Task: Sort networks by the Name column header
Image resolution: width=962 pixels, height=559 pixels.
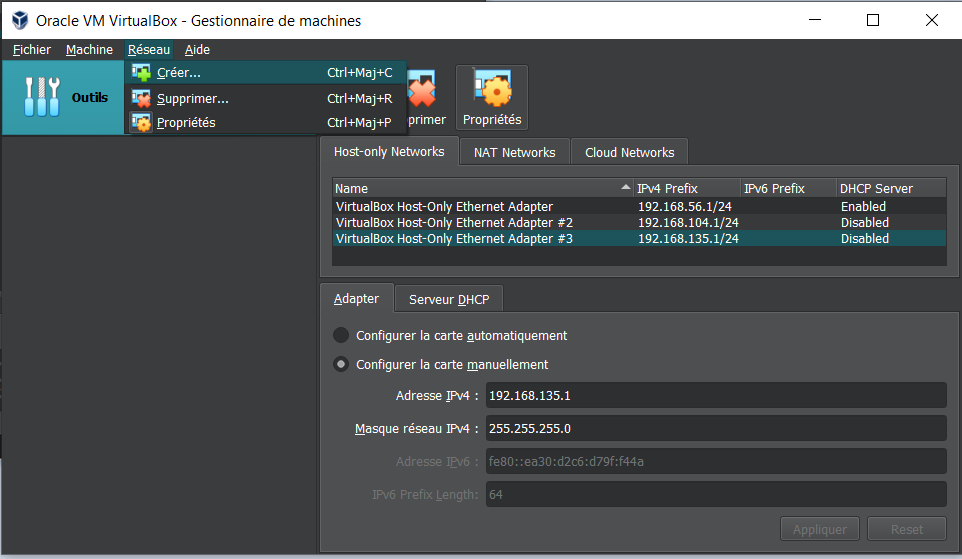Action: 483,188
